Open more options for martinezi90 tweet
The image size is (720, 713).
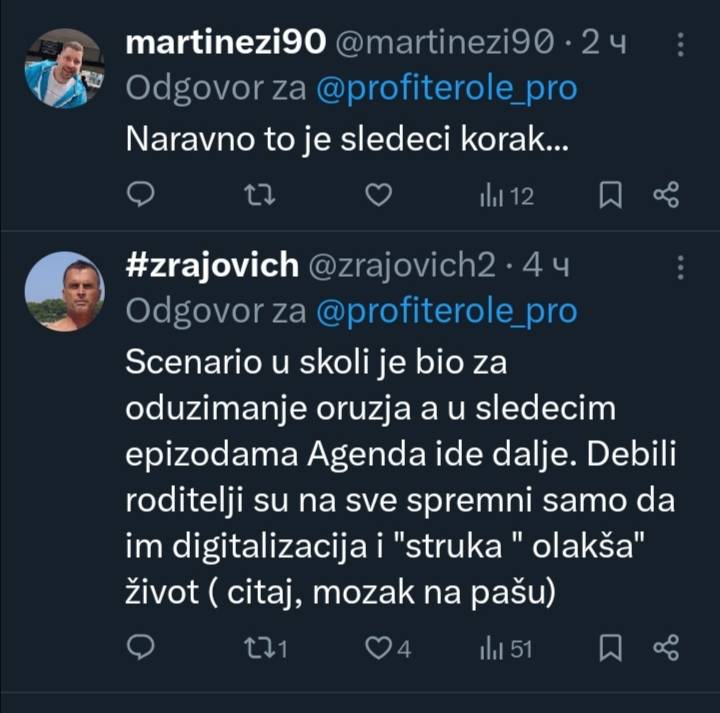point(680,45)
